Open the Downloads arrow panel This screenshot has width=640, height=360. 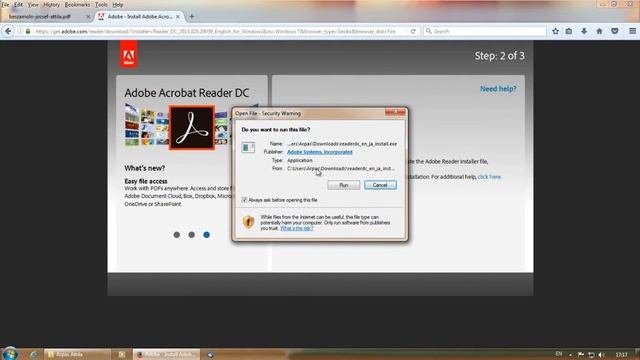coord(584,31)
